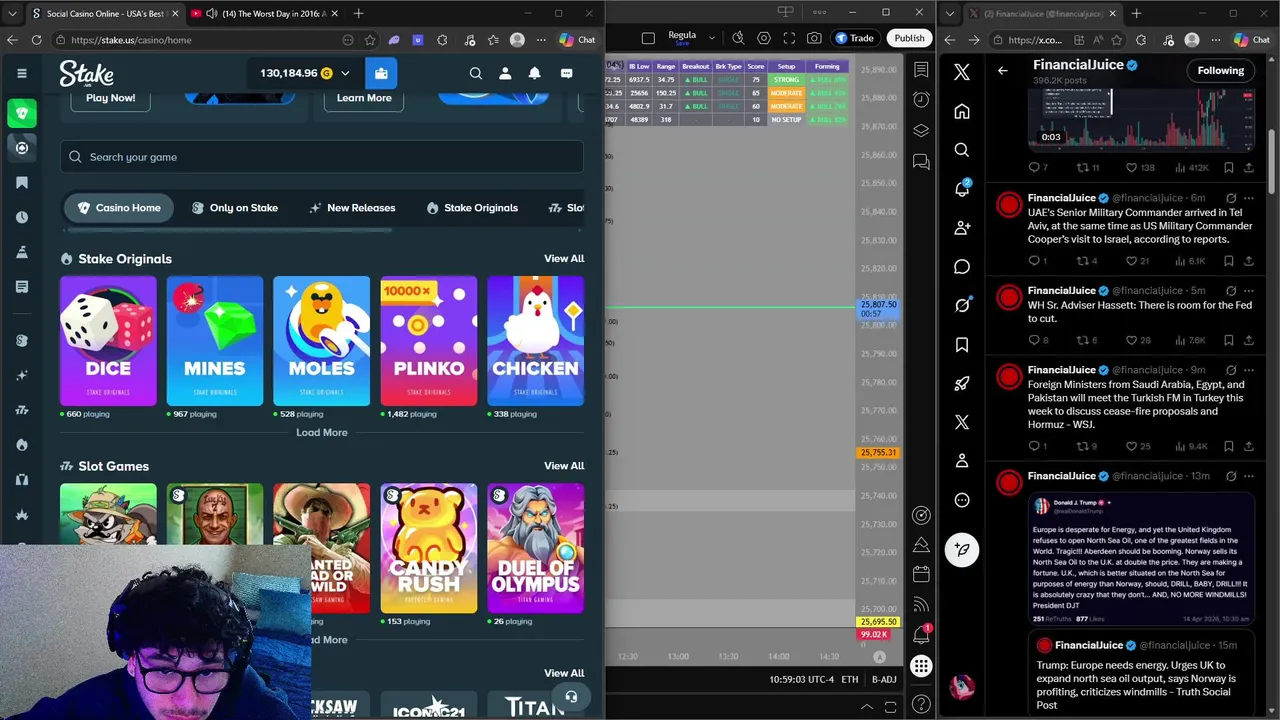Click View All for Slot Games
Screen dimensions: 1280x720
click(x=564, y=466)
